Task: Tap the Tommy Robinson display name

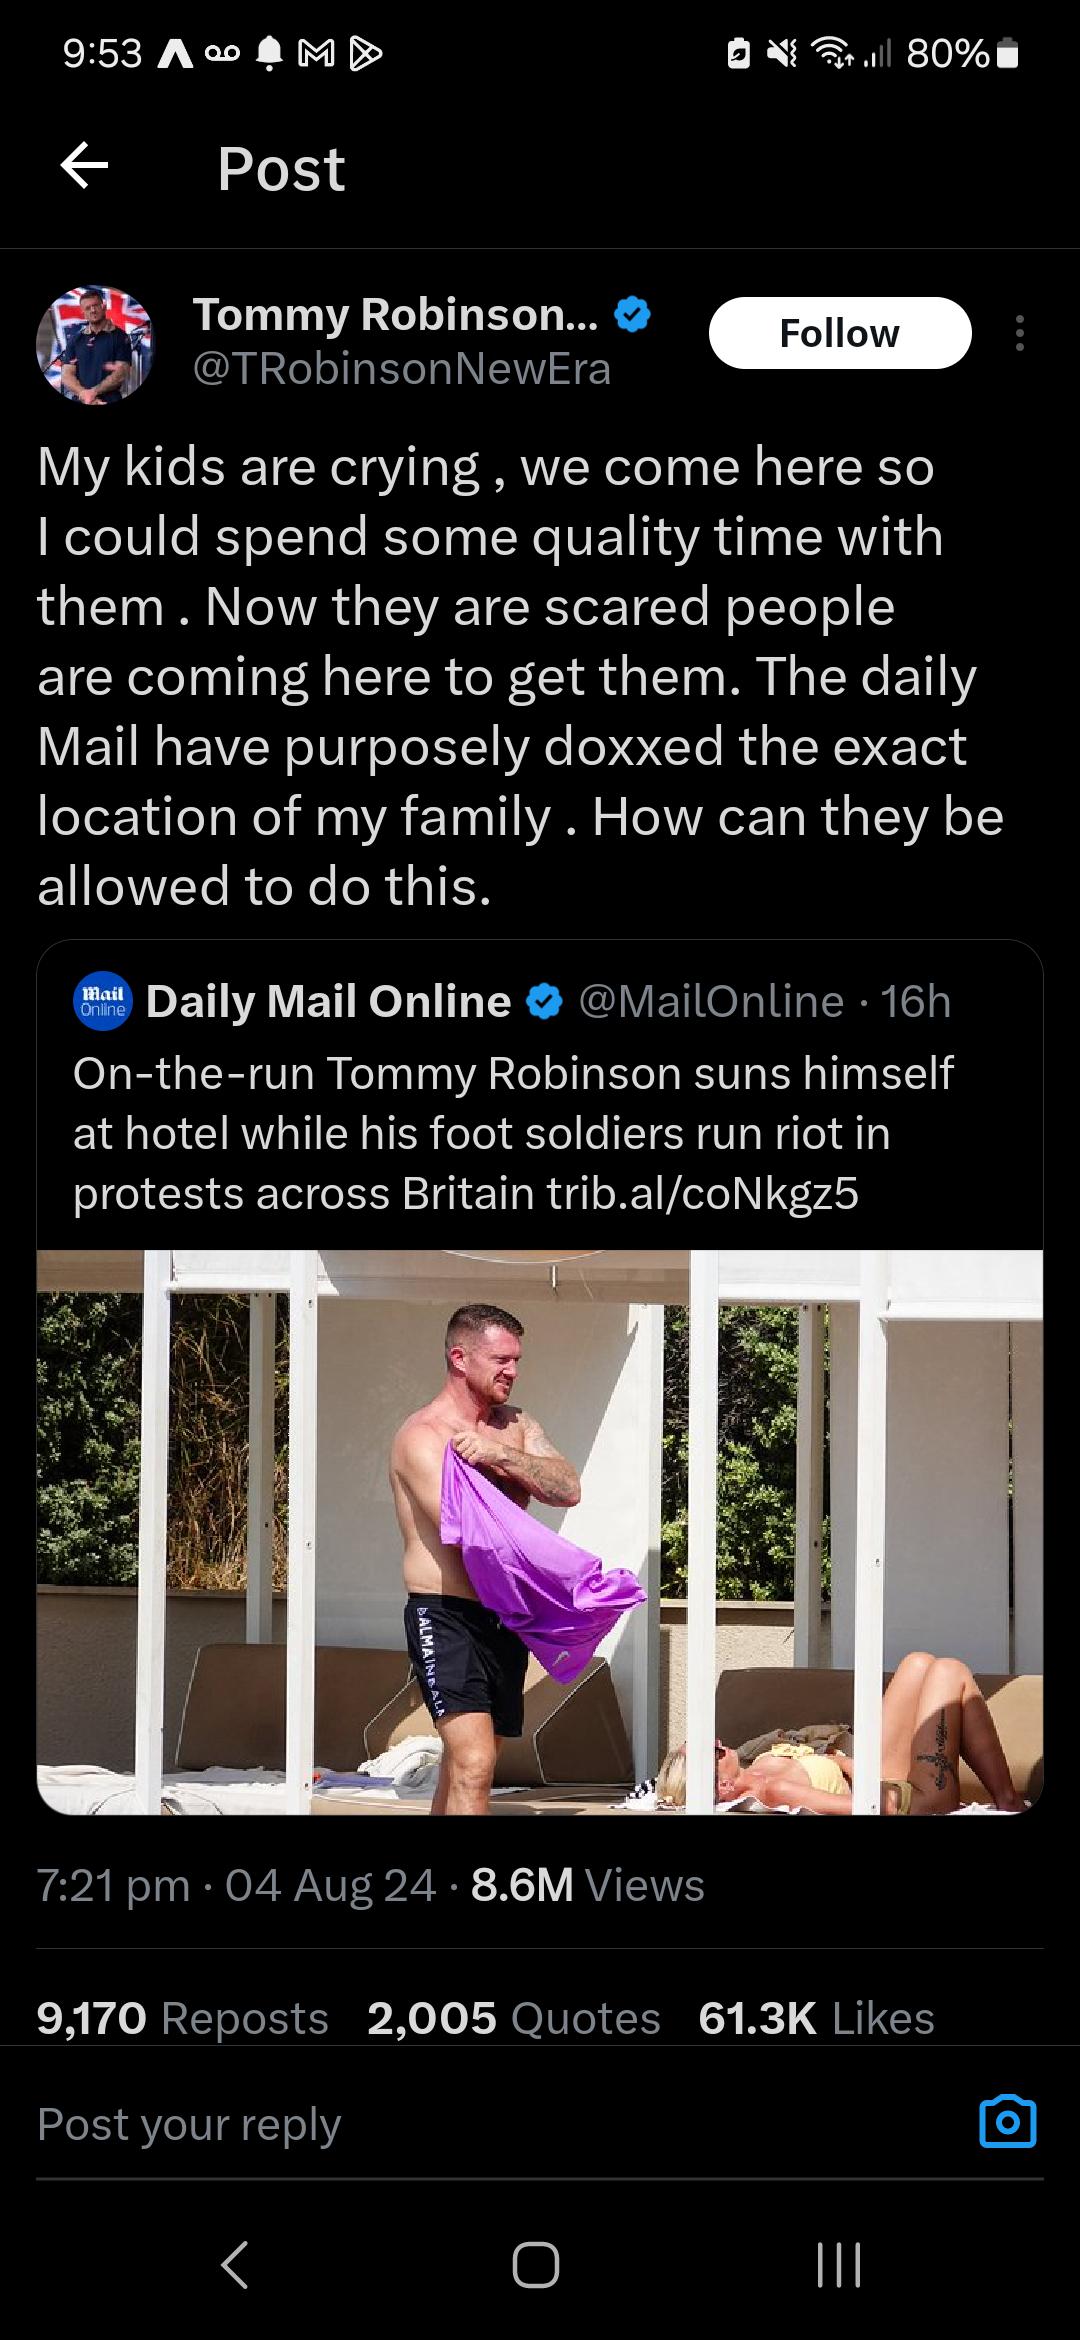Action: [396, 314]
